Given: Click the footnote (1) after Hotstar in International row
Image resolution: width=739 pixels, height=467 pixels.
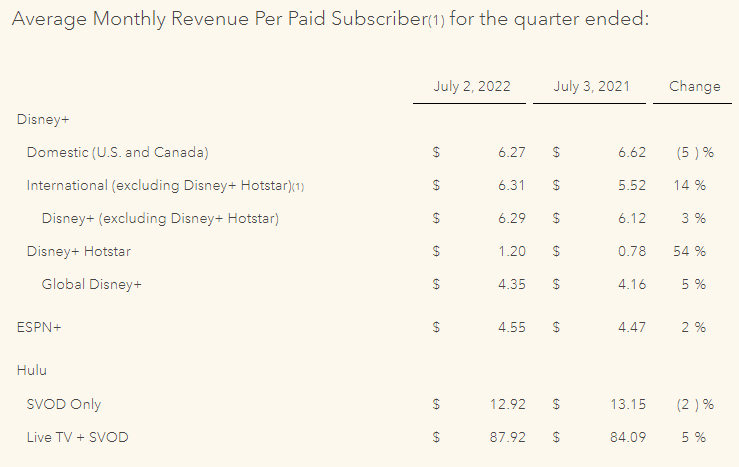Looking at the screenshot, I should [x=298, y=187].
